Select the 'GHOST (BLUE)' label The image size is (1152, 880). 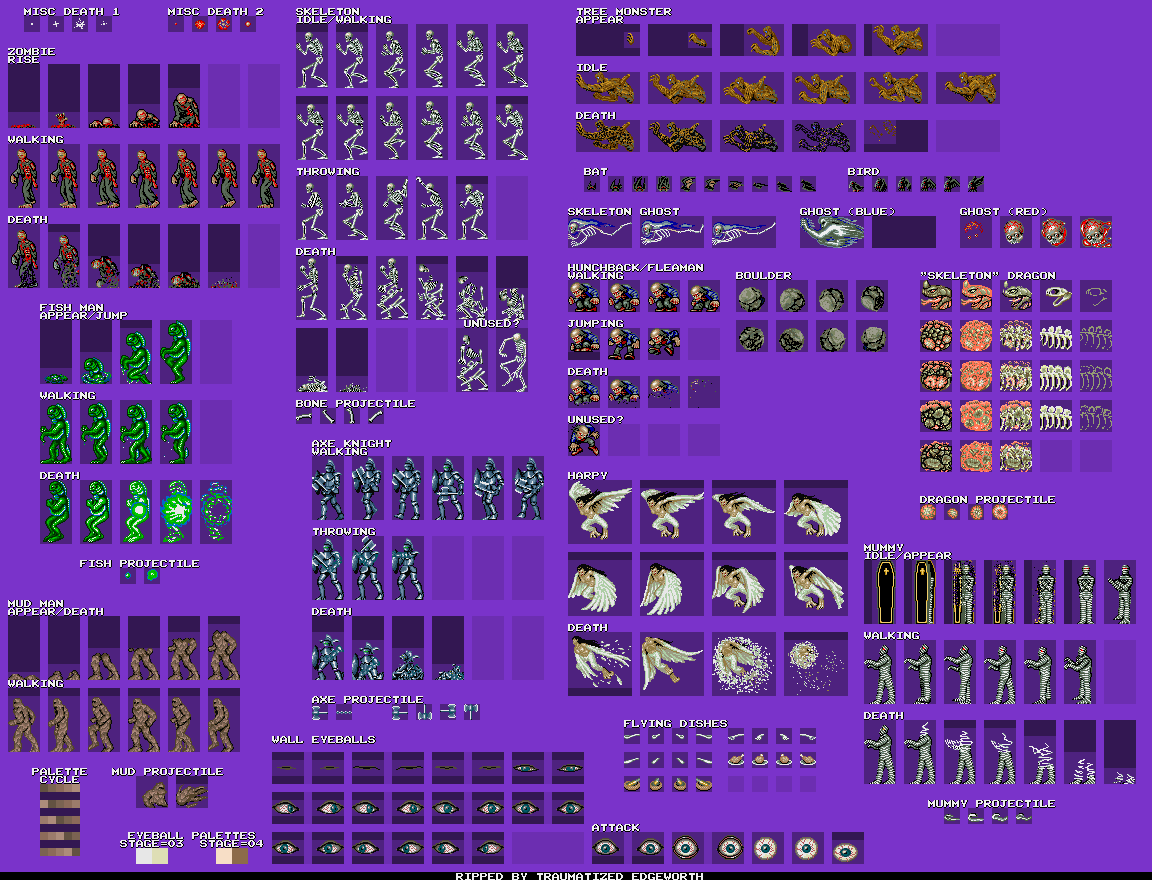click(x=848, y=212)
